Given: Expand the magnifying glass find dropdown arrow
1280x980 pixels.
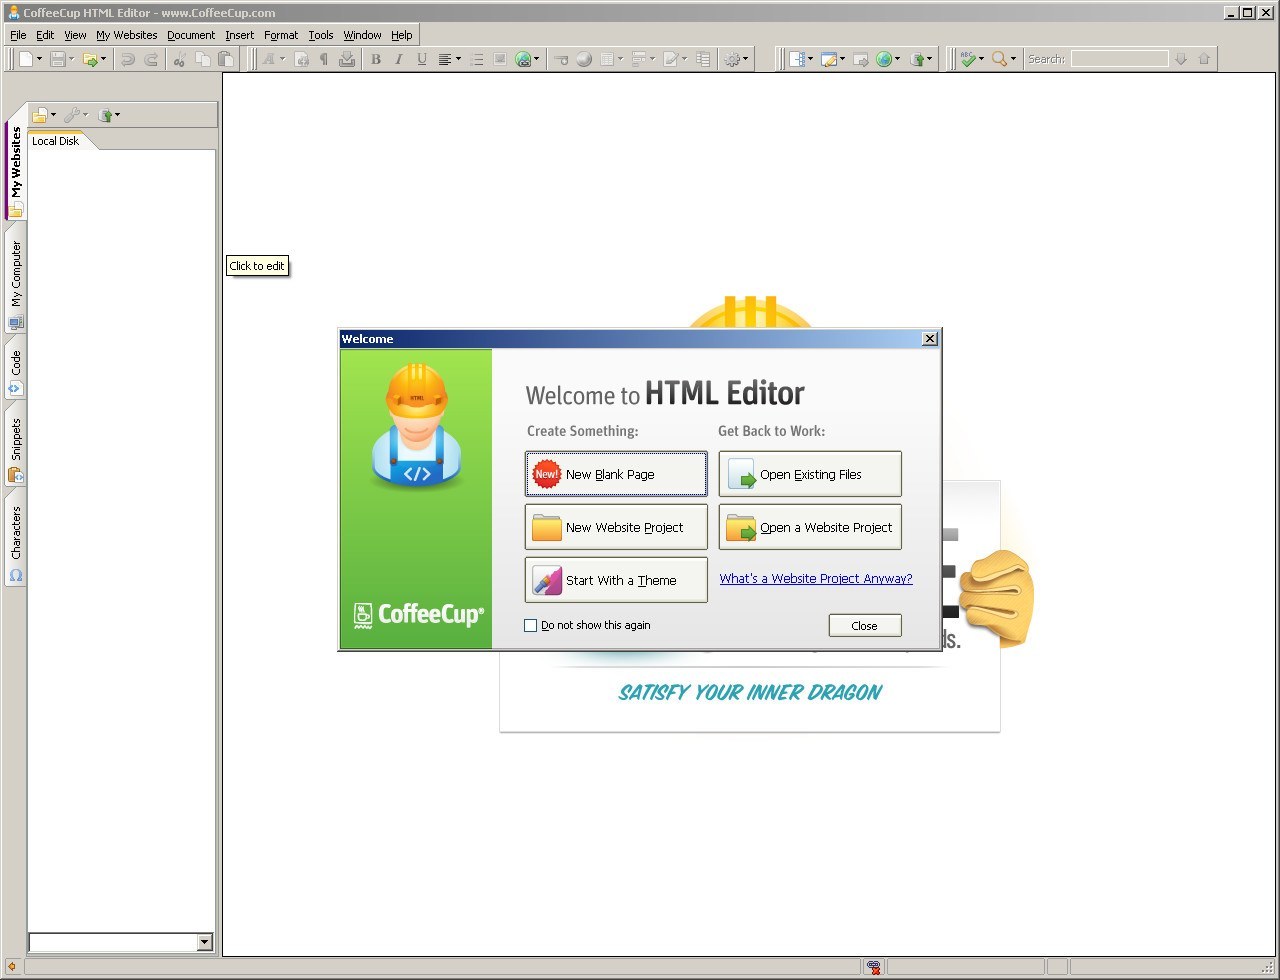Looking at the screenshot, I should click(1013, 59).
